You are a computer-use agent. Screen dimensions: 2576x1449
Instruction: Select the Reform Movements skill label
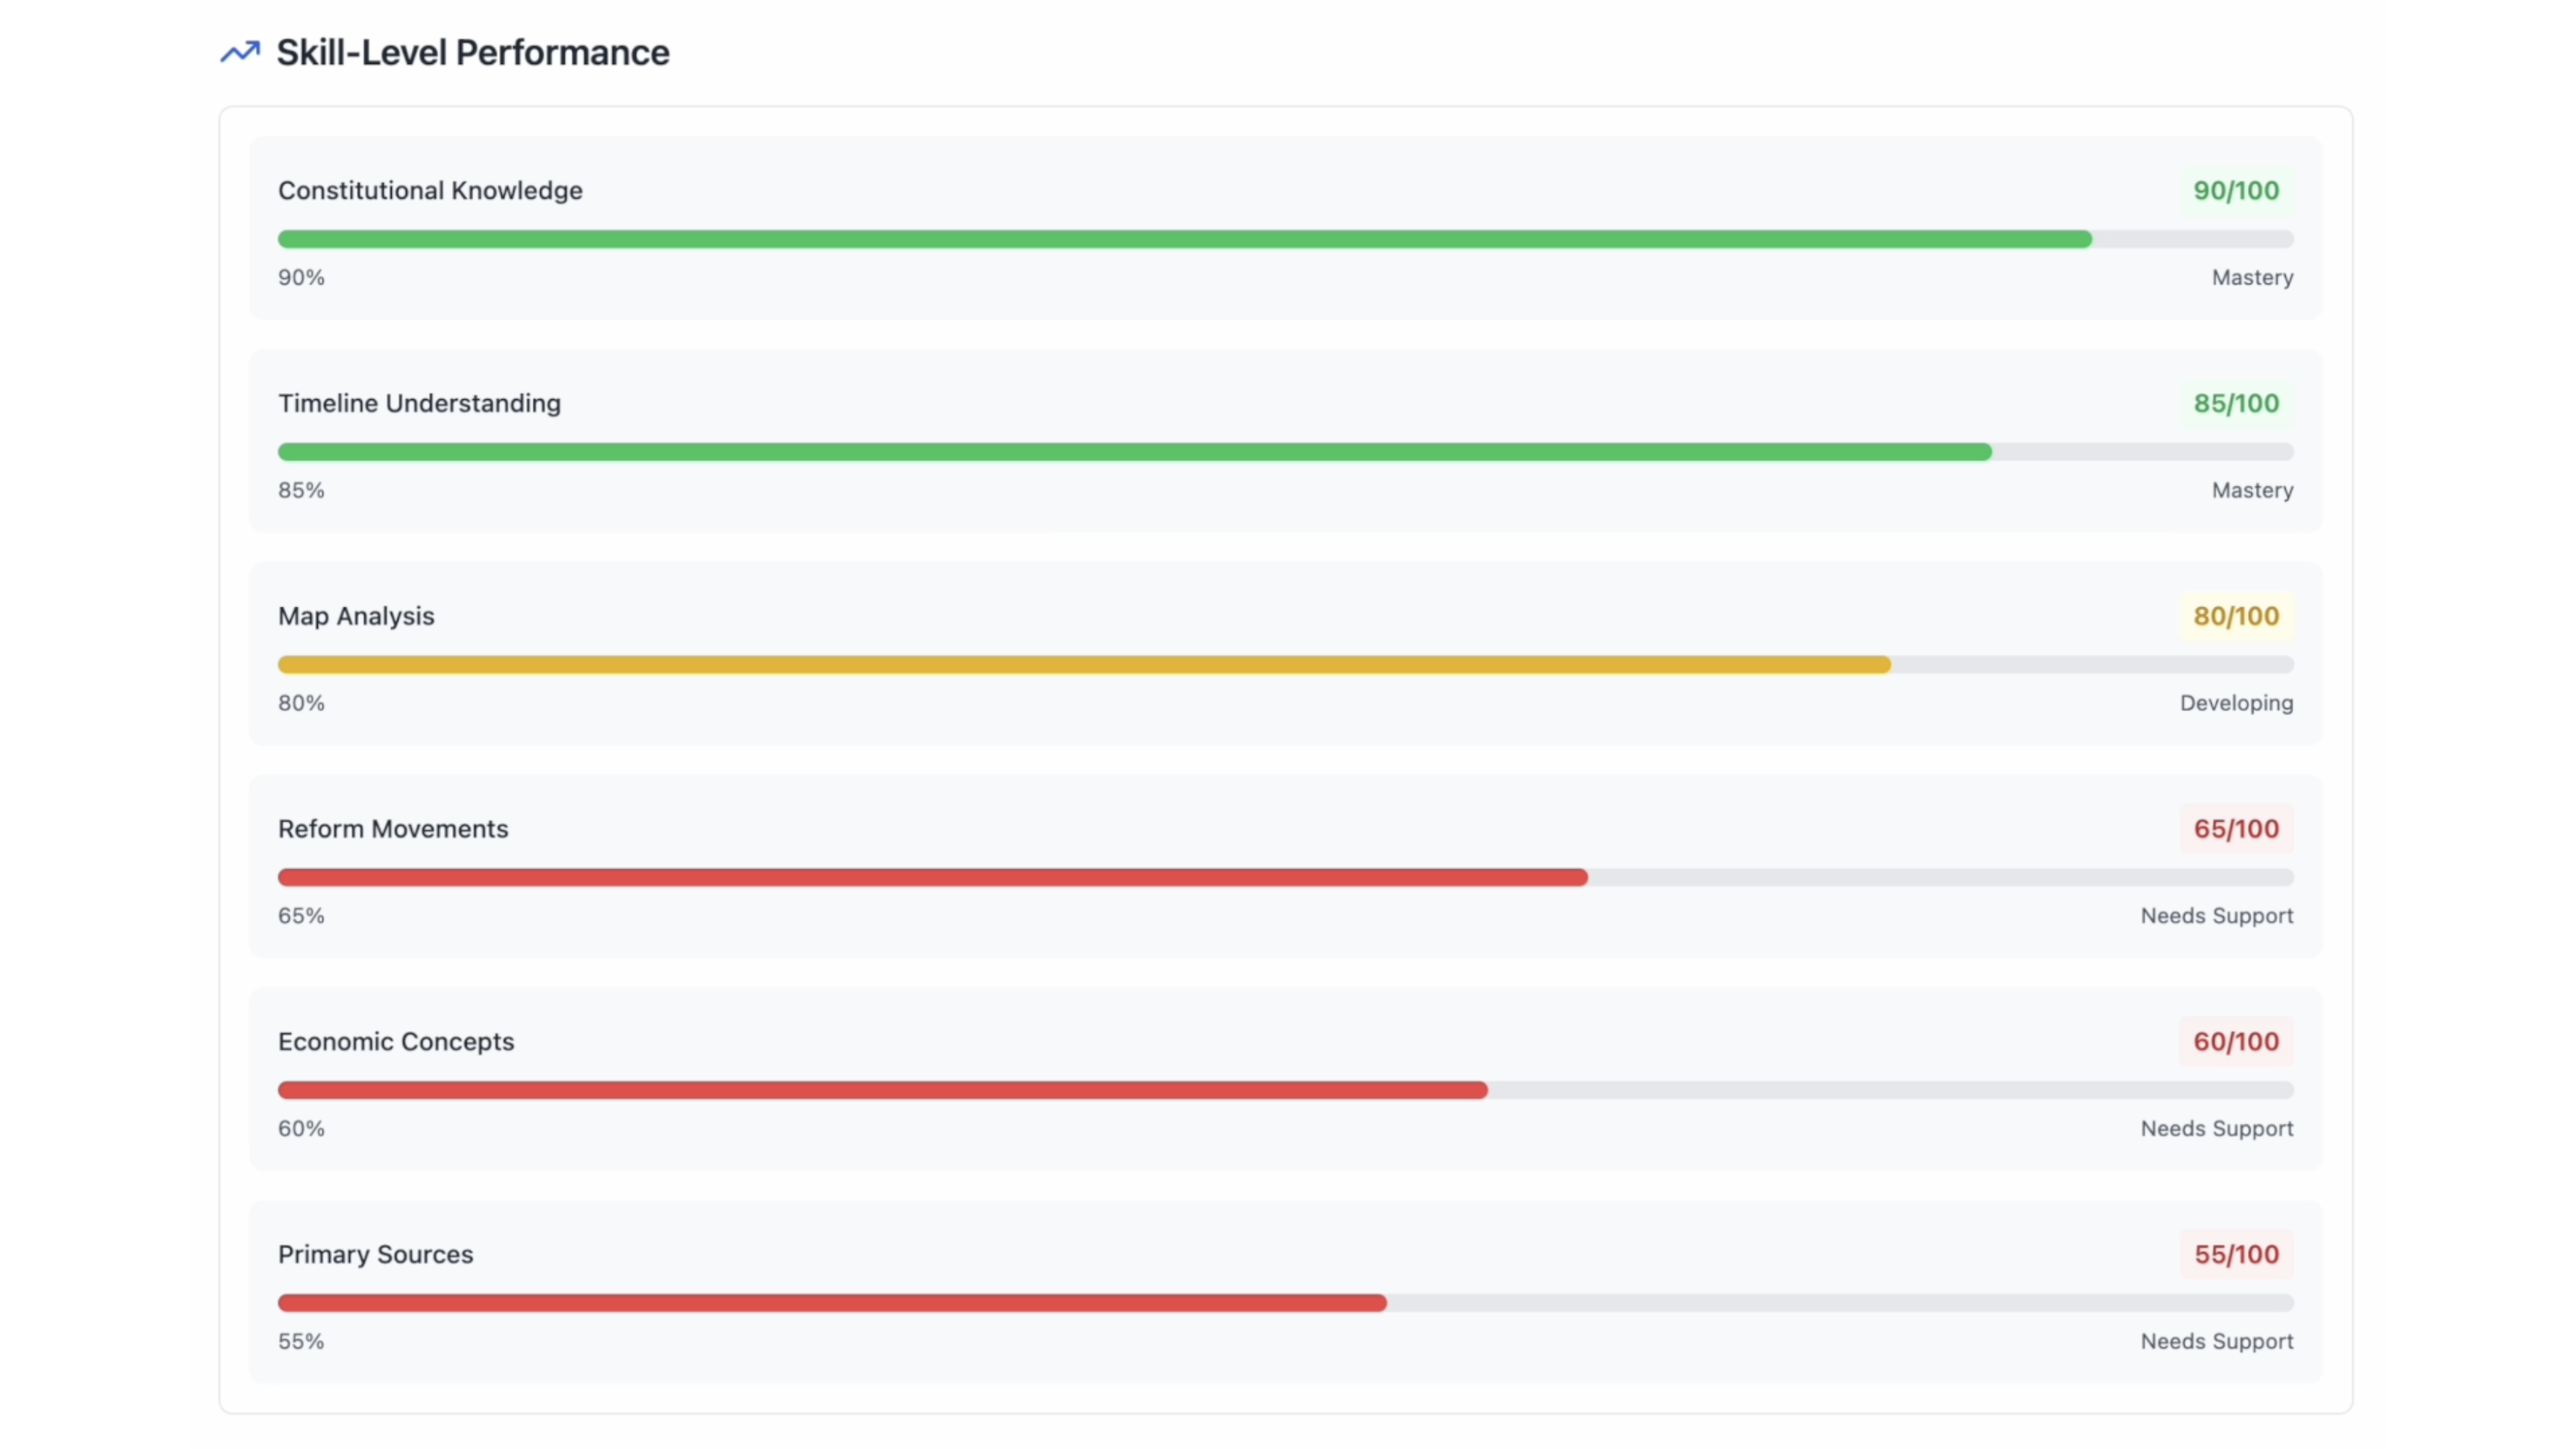(393, 829)
